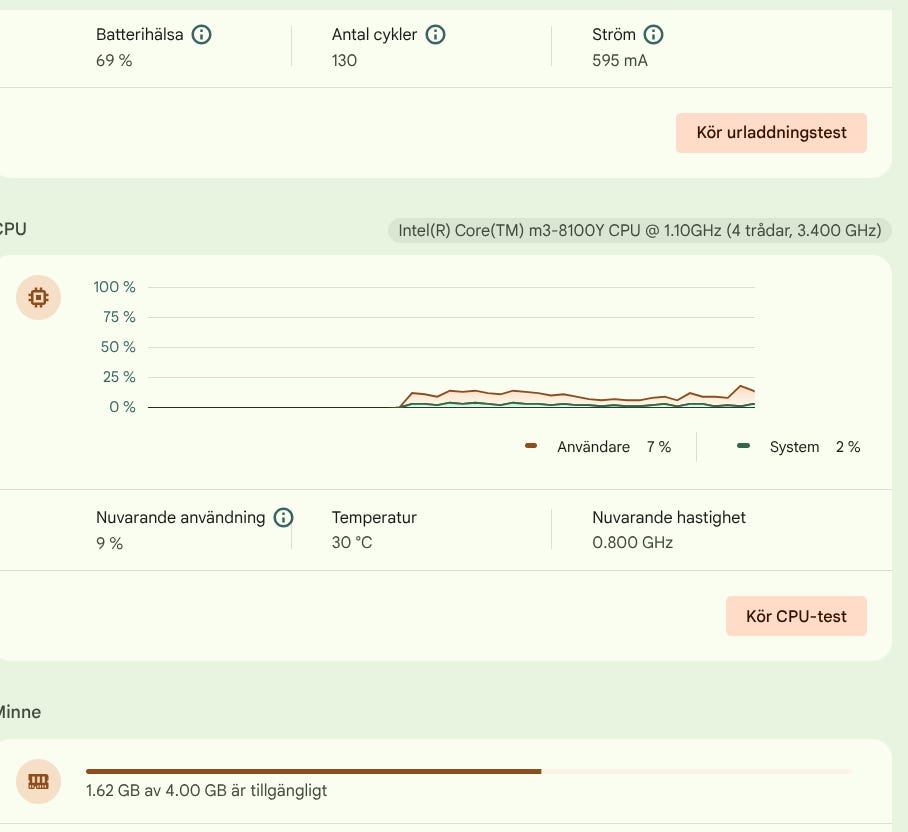
Task: Click the Nuvarande hastighet 0.800 GHz value
Action: 632,543
